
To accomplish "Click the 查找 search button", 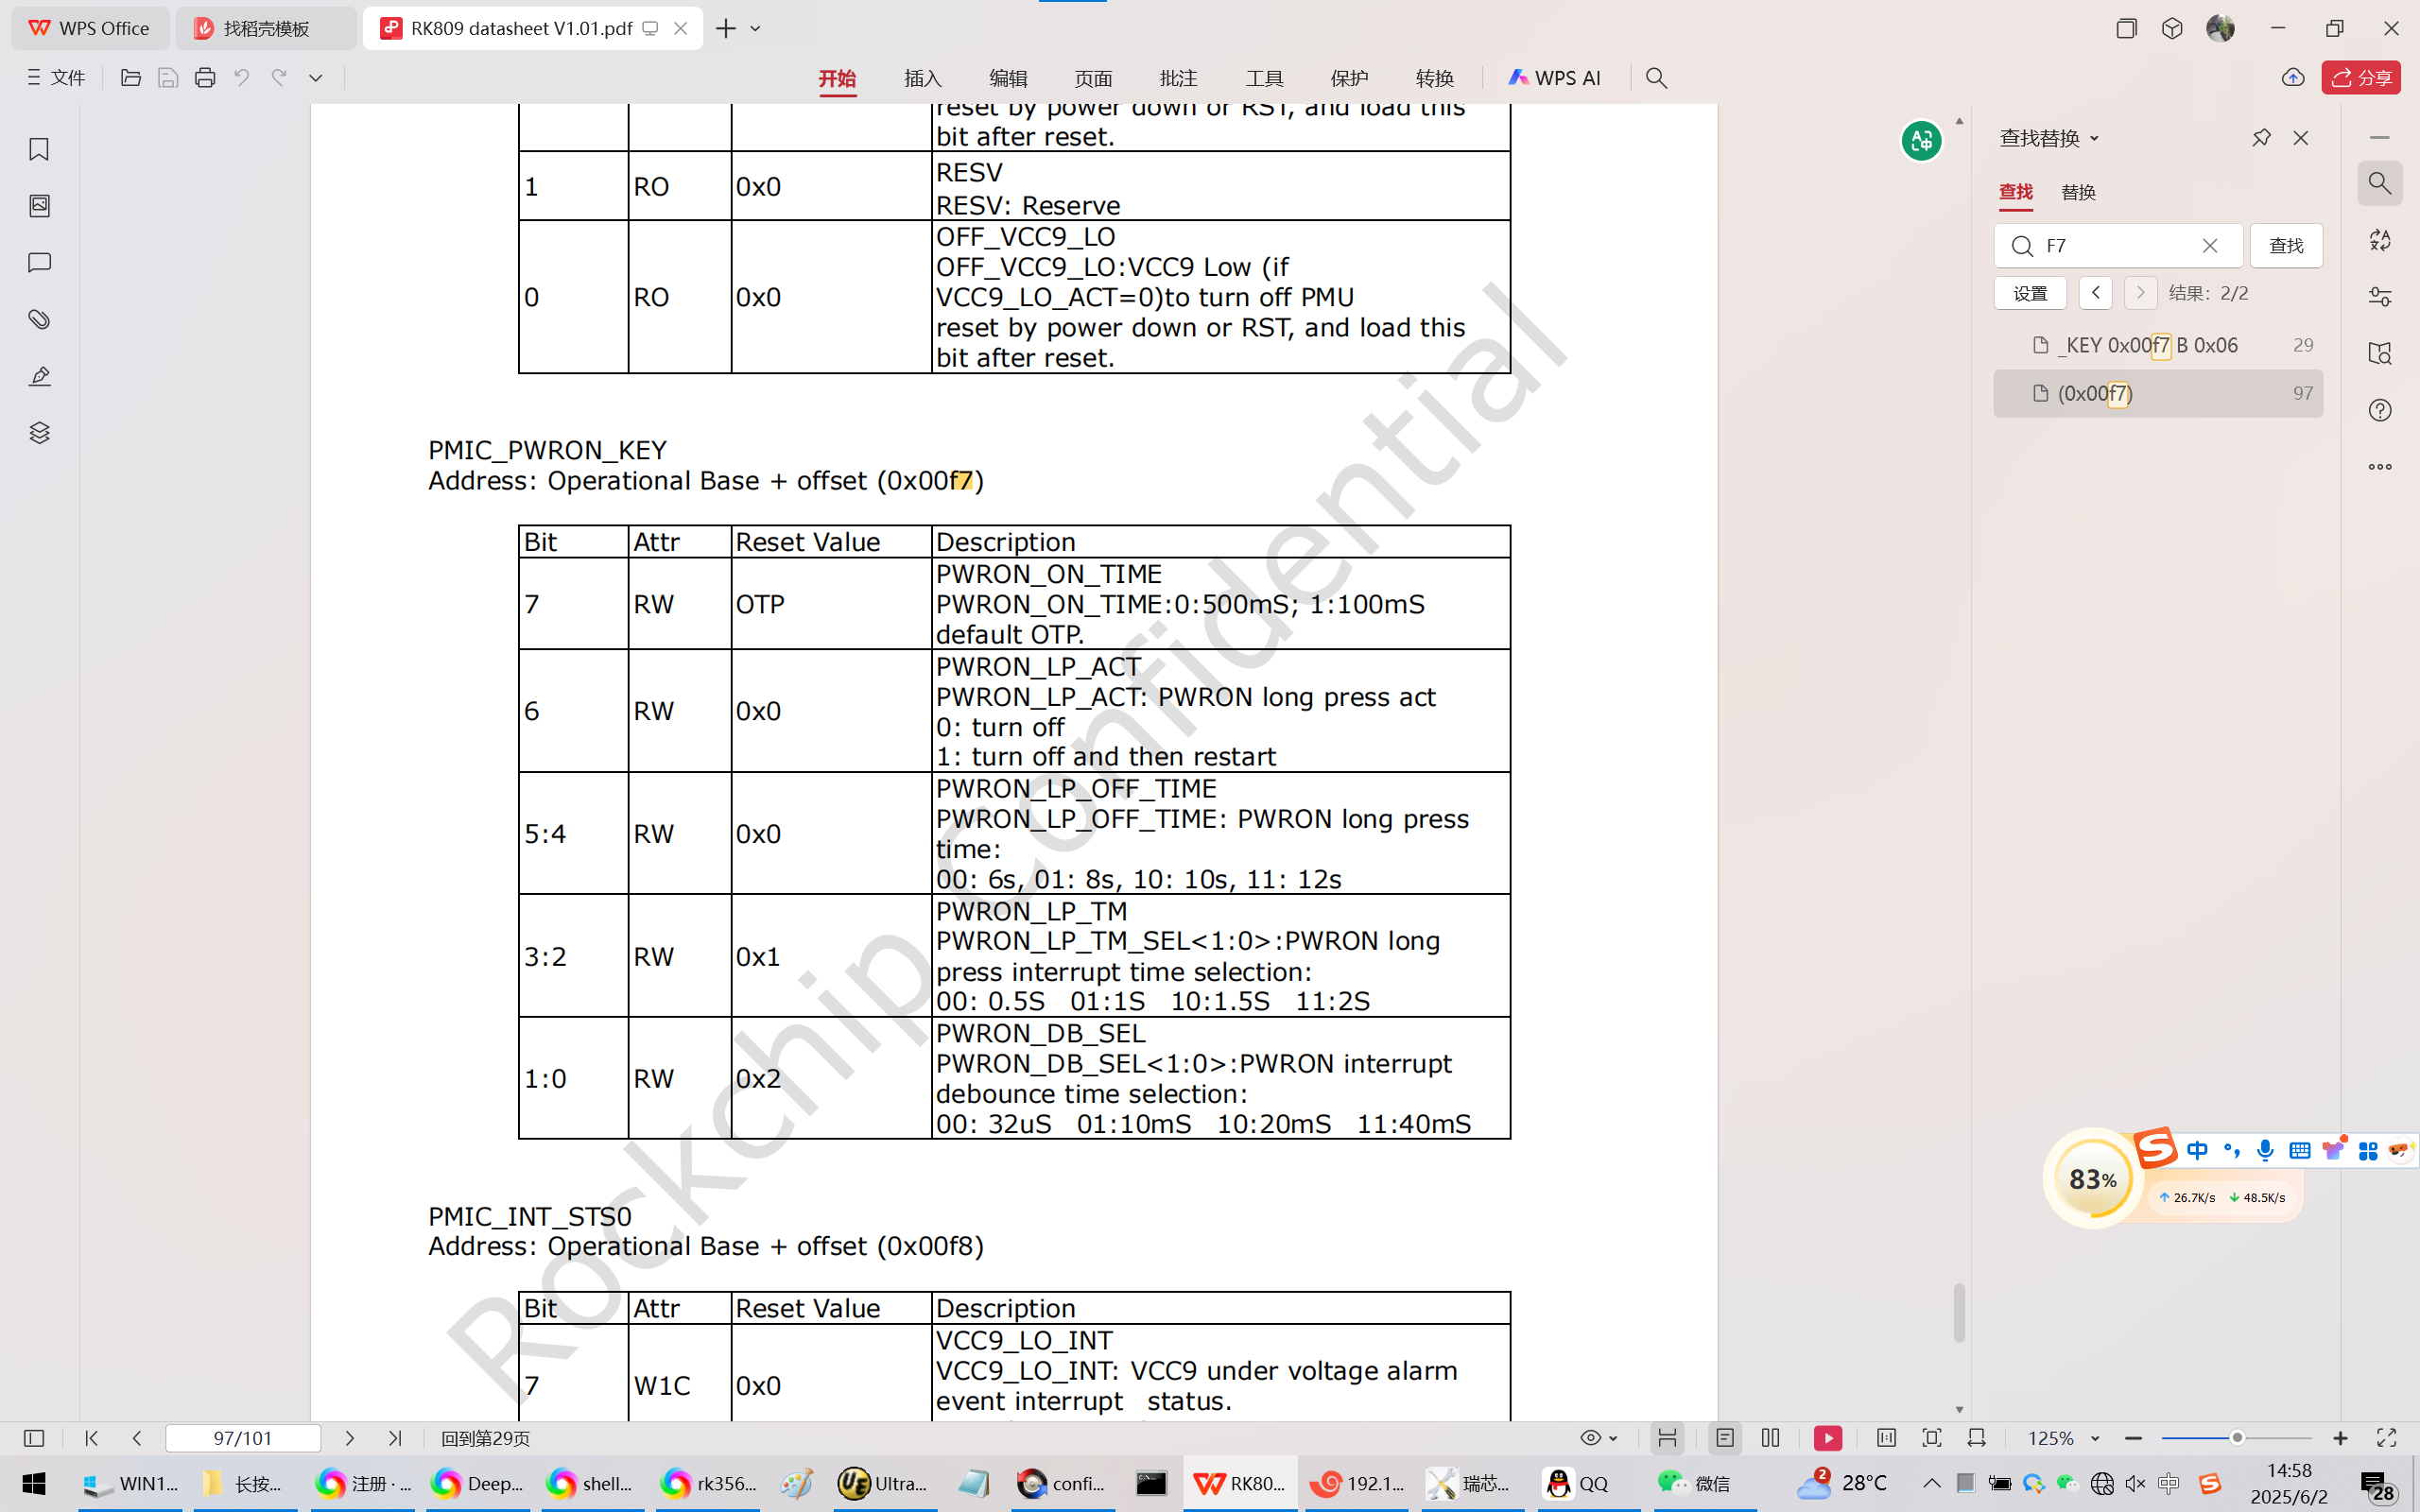I will click(2286, 246).
